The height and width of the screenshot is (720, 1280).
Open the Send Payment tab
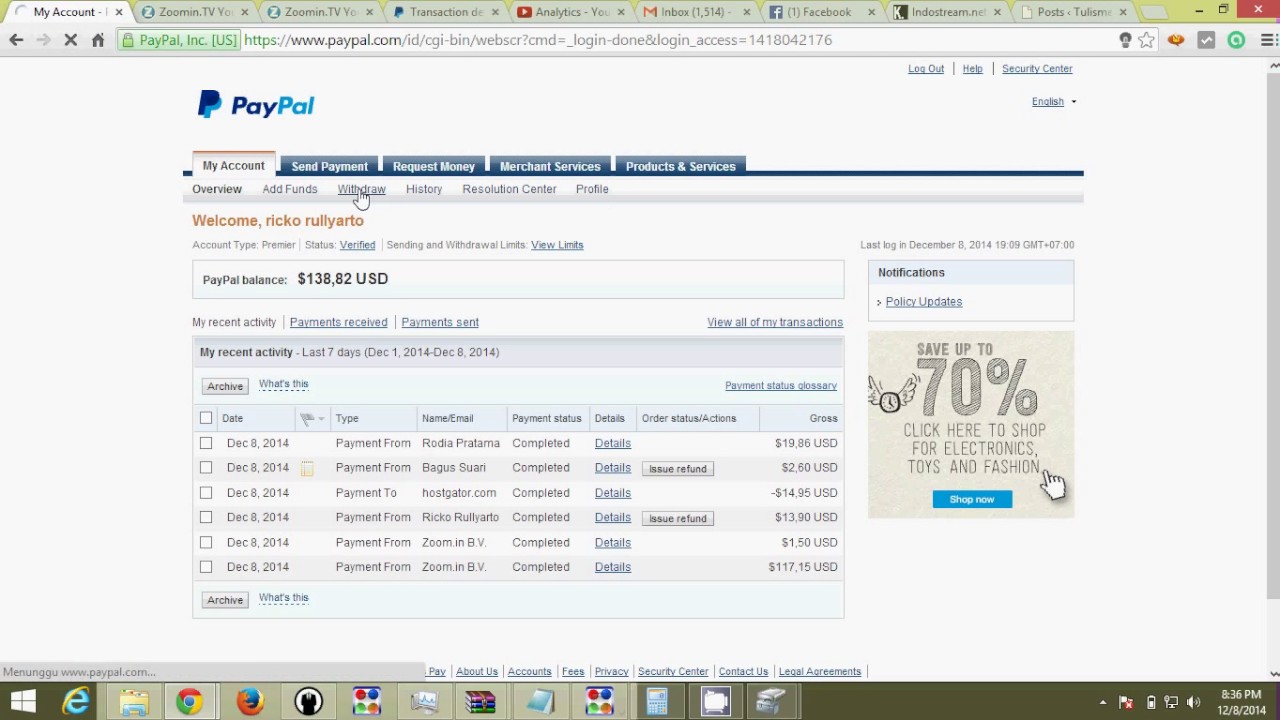coord(329,166)
